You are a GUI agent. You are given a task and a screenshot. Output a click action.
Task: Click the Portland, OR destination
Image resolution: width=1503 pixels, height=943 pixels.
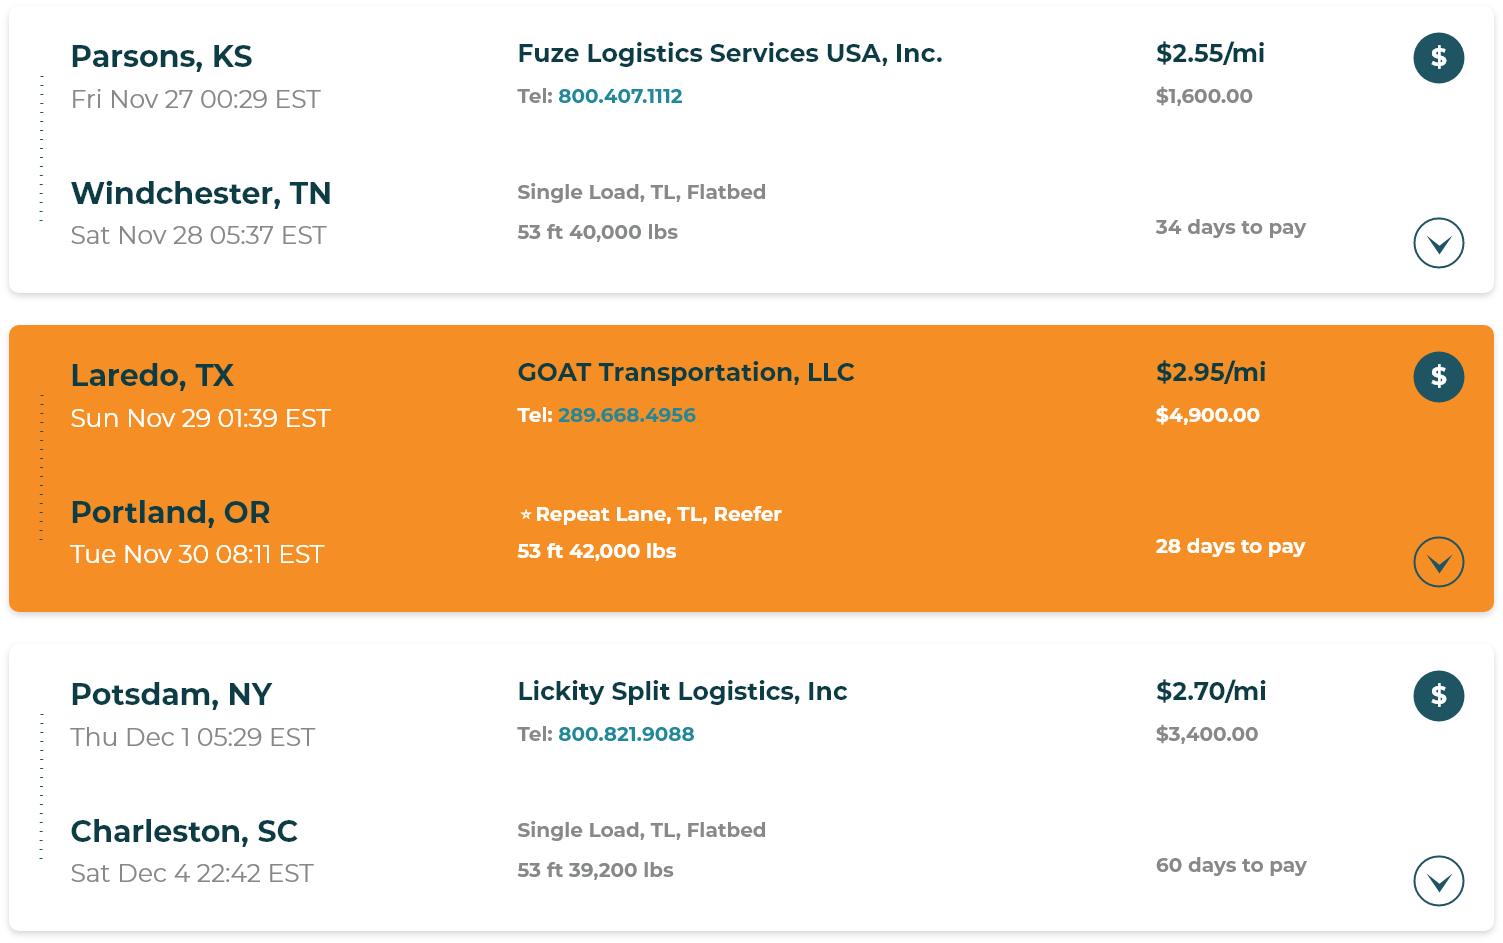pos(170,512)
